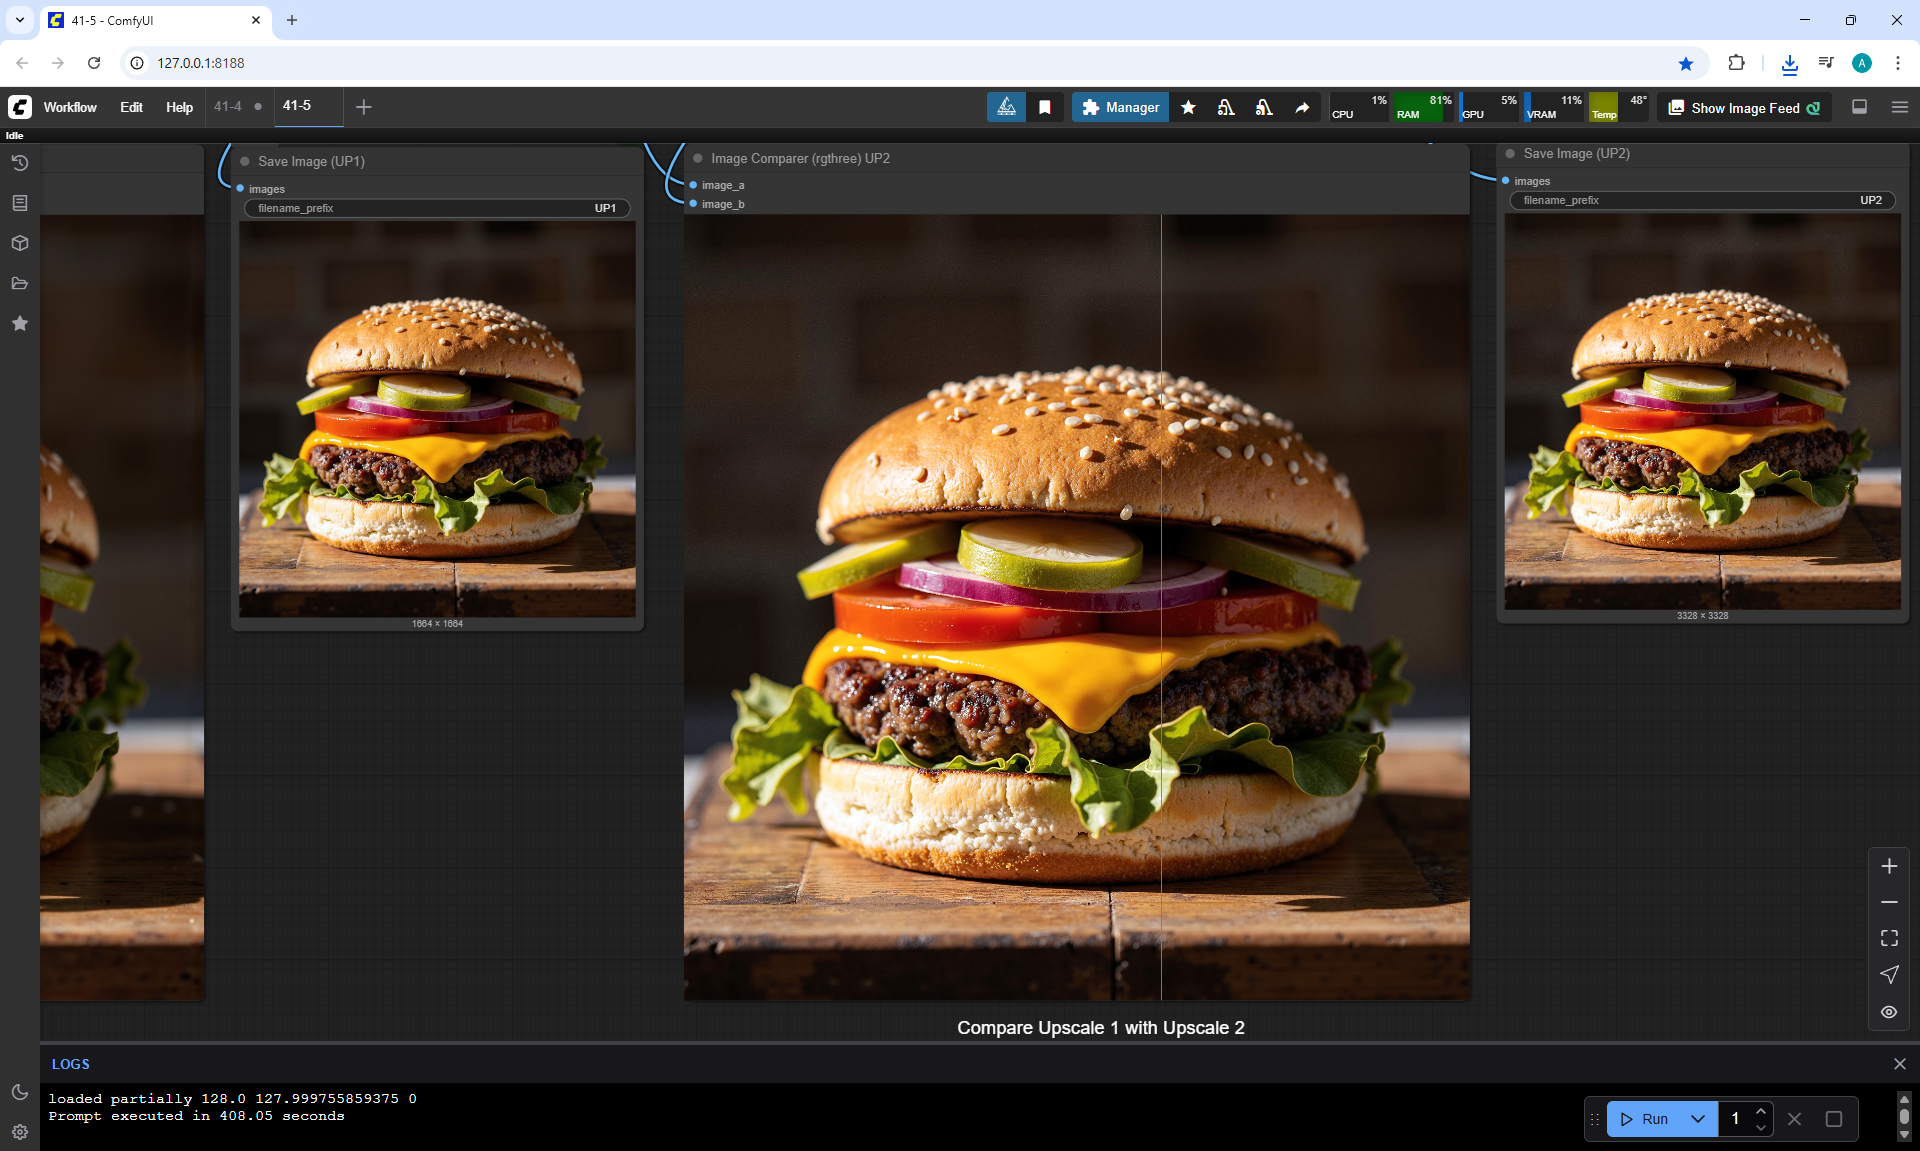
Task: Click the zoom in plus canvas button
Action: click(1889, 866)
